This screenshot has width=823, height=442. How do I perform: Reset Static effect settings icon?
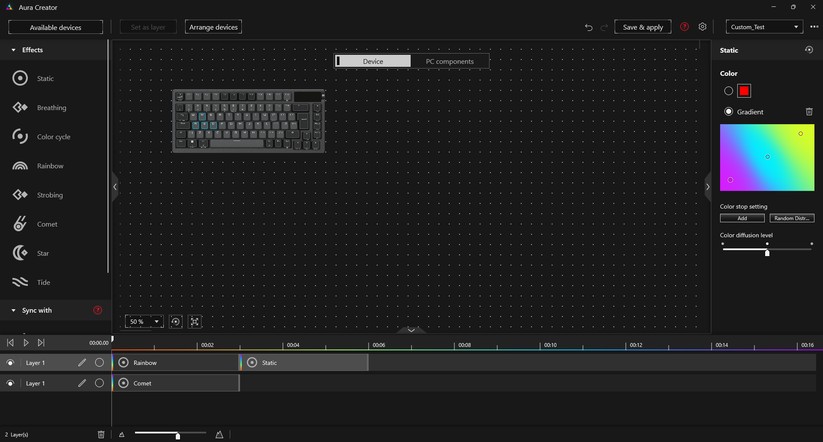[x=808, y=49]
